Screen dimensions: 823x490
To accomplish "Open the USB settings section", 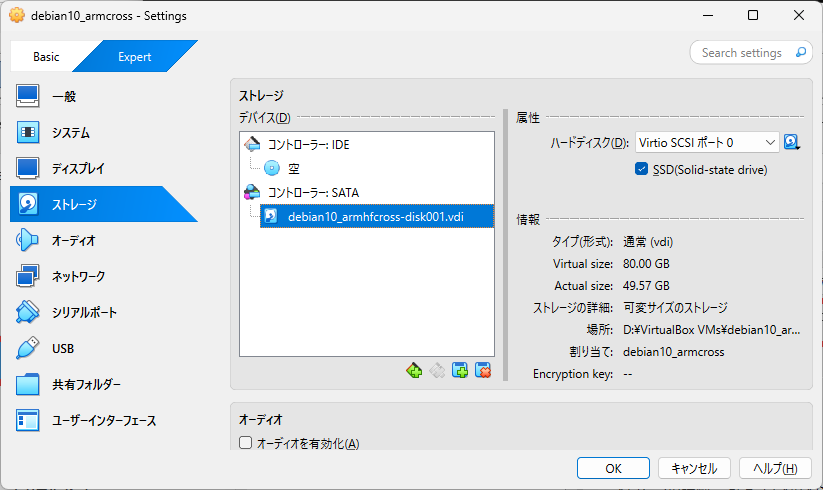I will 62,349.
